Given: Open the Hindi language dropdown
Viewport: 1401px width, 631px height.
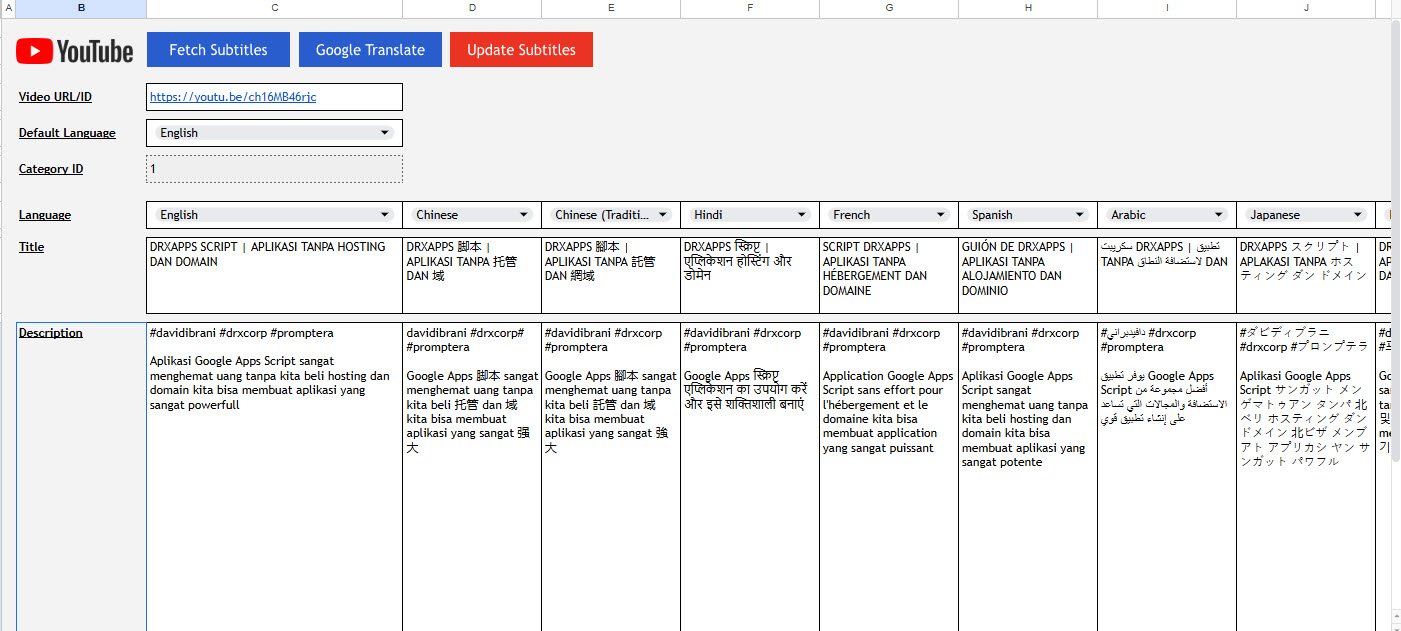Looking at the screenshot, I should pos(750,215).
